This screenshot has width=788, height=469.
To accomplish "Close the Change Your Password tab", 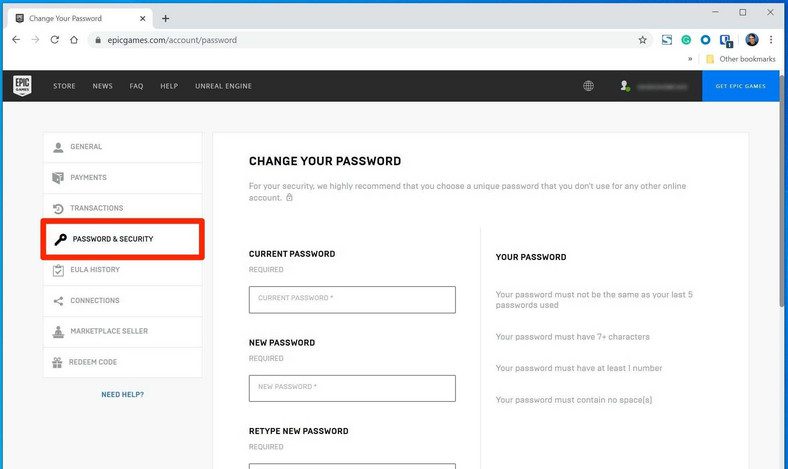I will (x=143, y=19).
